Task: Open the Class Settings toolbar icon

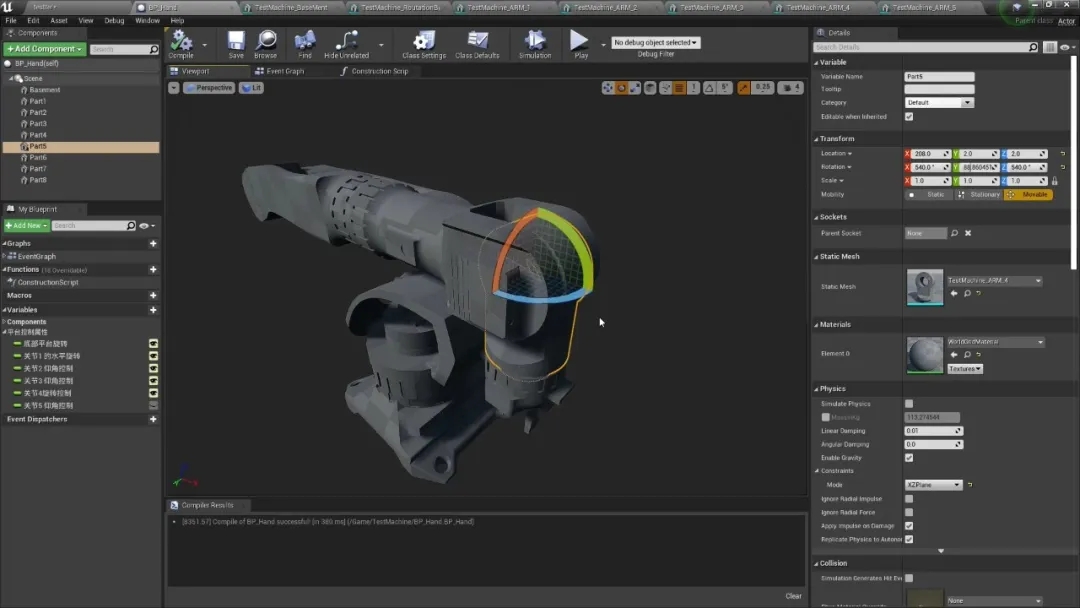Action: pyautogui.click(x=424, y=41)
